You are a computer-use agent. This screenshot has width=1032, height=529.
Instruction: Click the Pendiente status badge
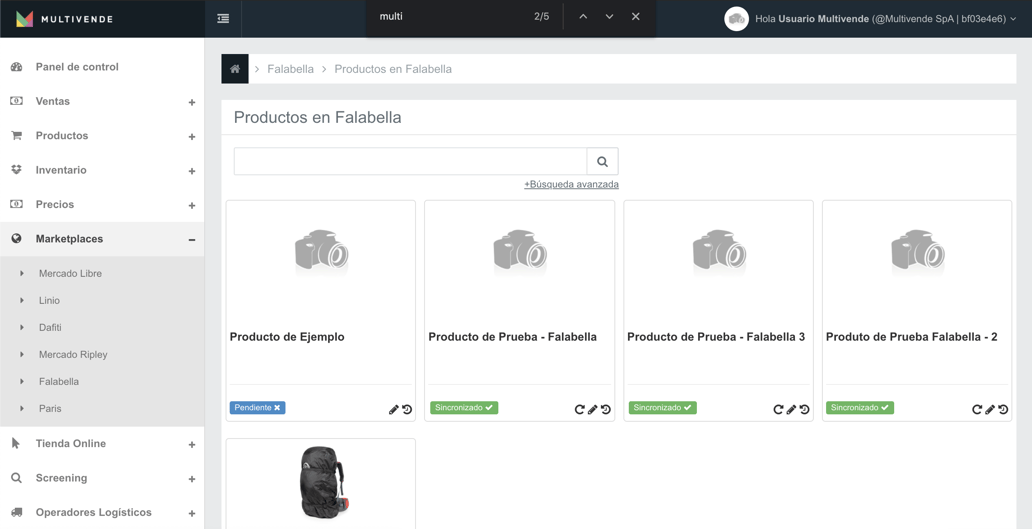257,408
